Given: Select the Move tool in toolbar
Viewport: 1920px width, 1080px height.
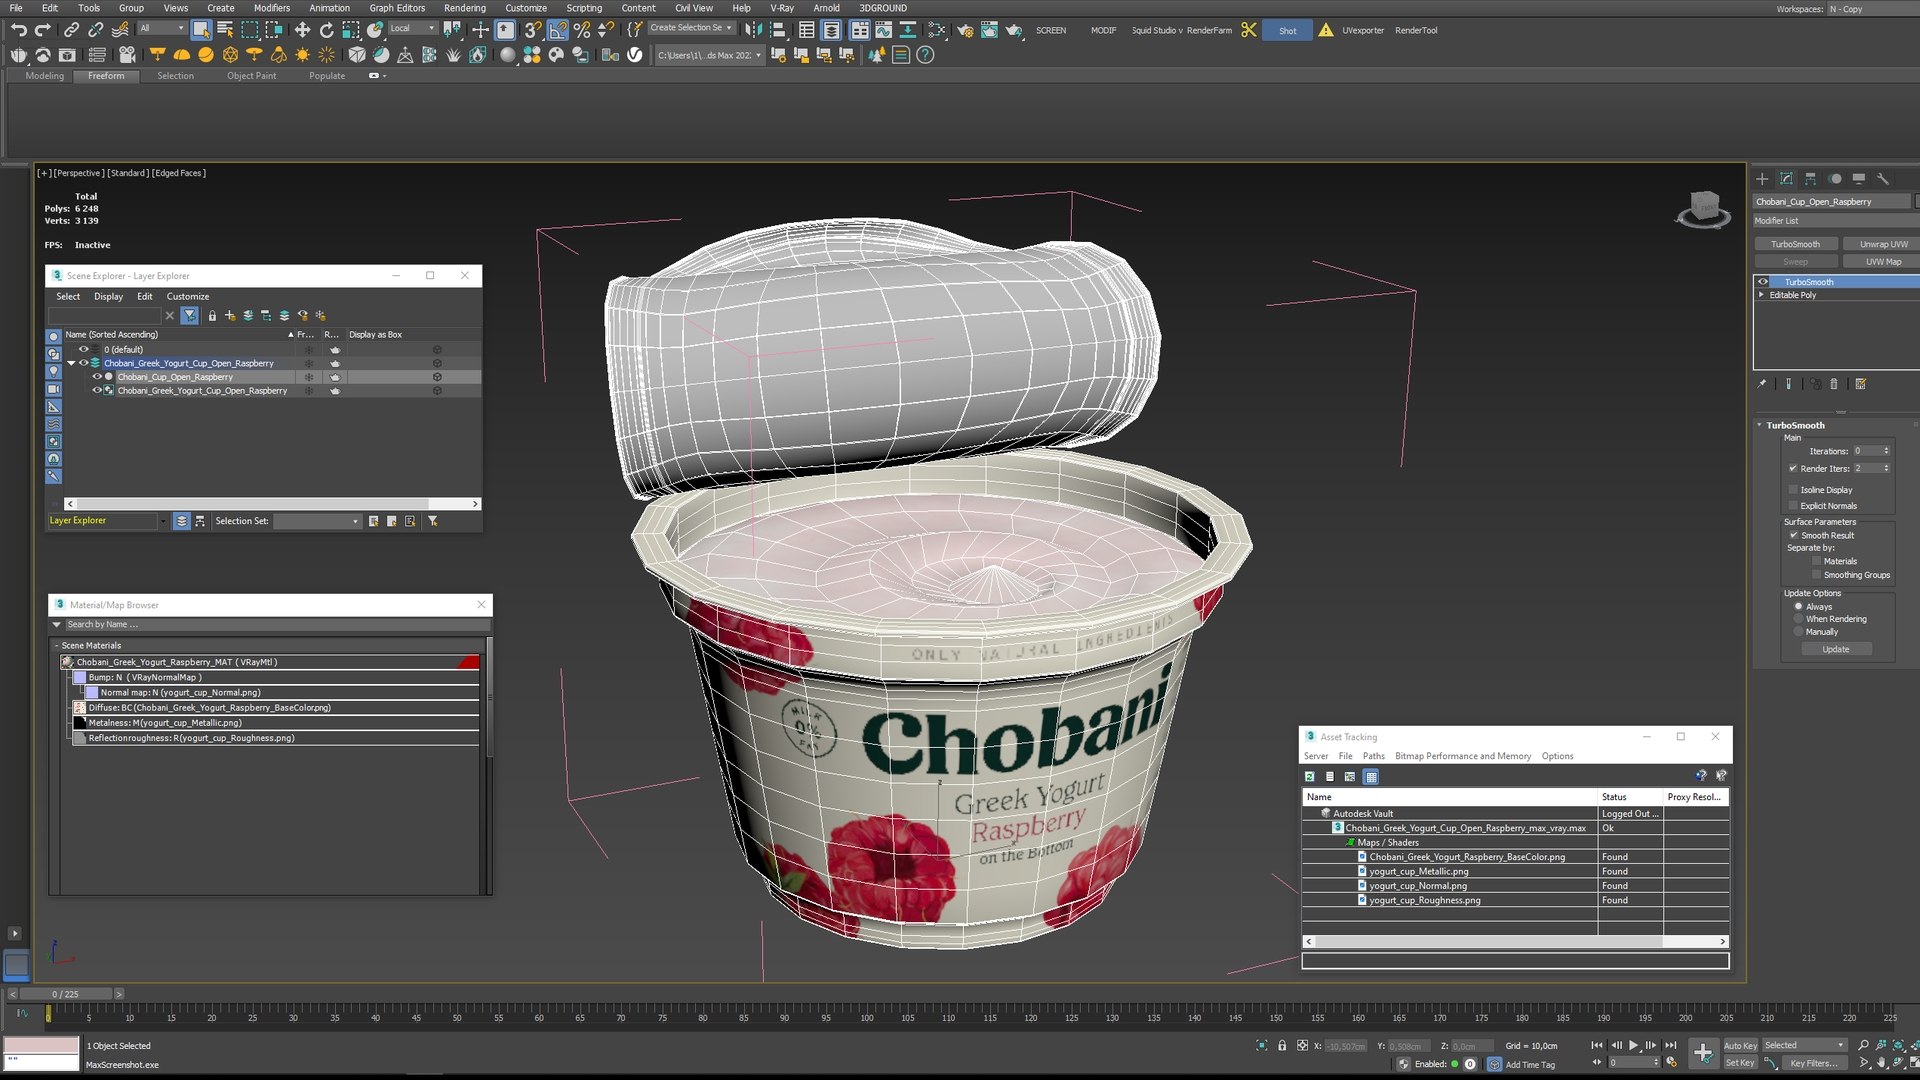Looking at the screenshot, I should tap(302, 30).
